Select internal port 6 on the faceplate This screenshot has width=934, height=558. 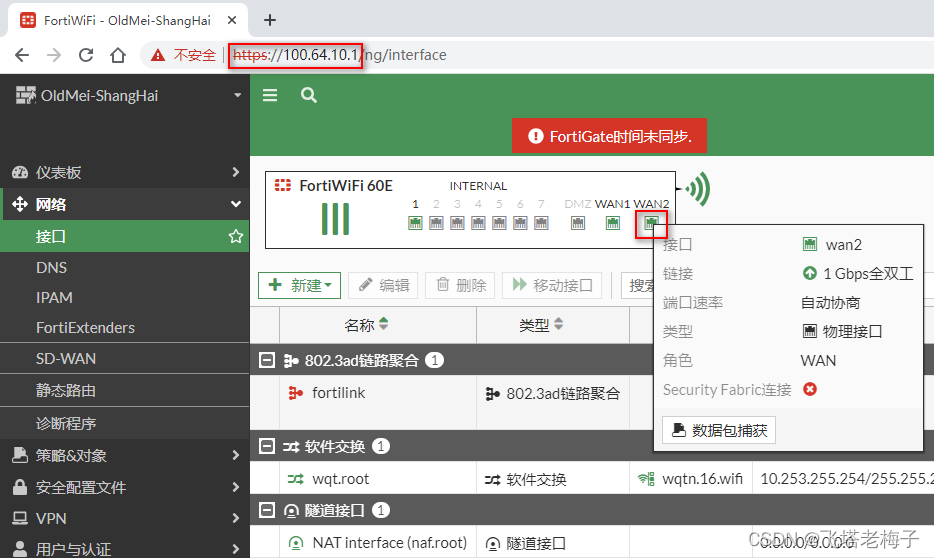(520, 223)
